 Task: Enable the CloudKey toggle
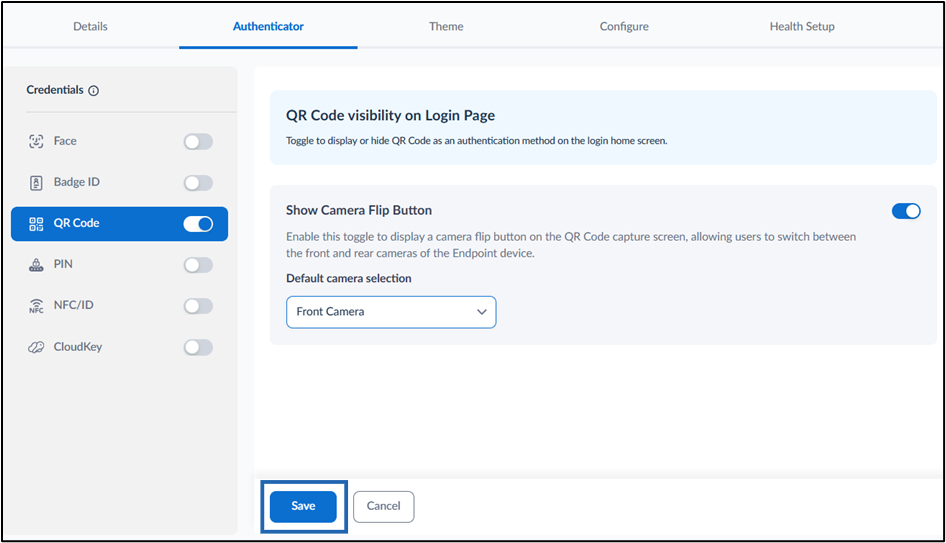tap(198, 347)
